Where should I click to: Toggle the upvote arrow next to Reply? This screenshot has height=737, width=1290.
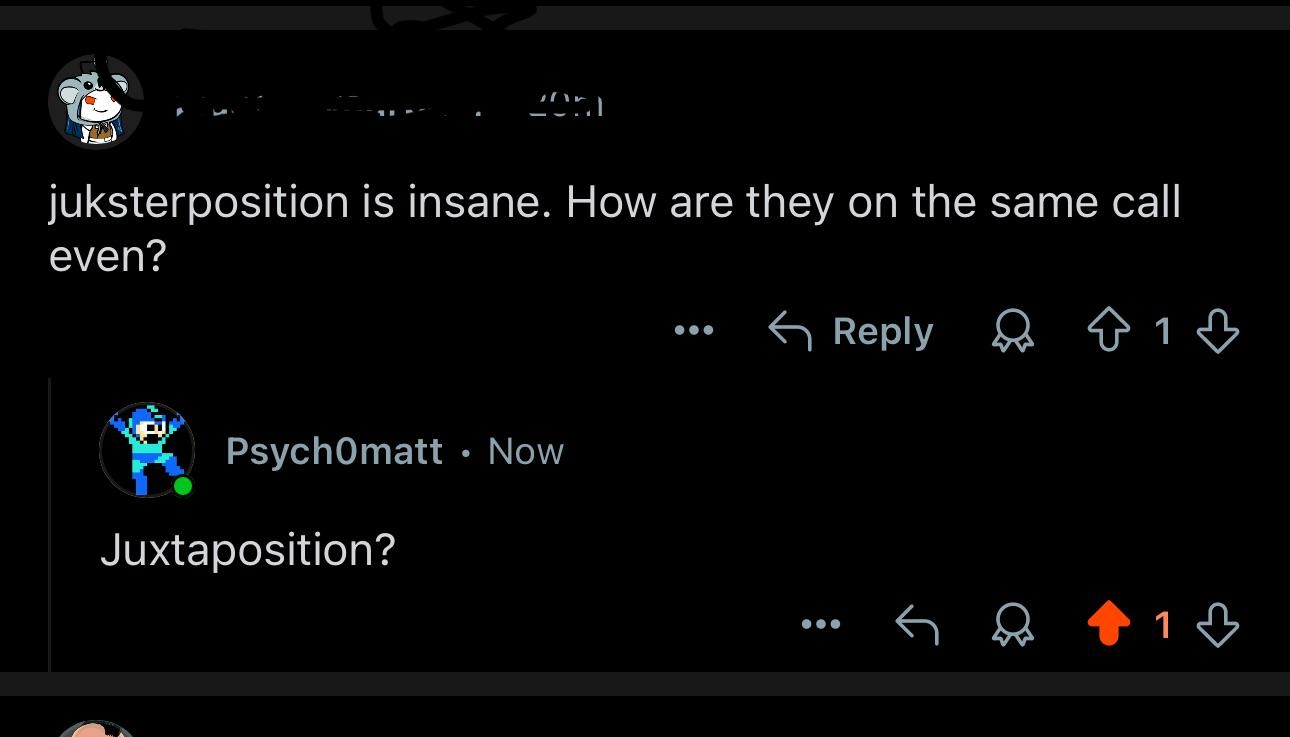(x=1108, y=331)
